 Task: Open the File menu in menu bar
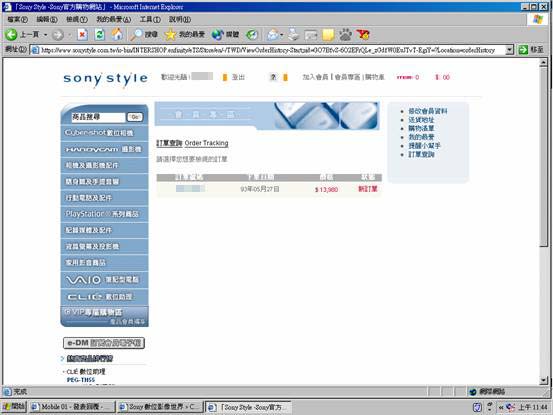click(x=17, y=19)
